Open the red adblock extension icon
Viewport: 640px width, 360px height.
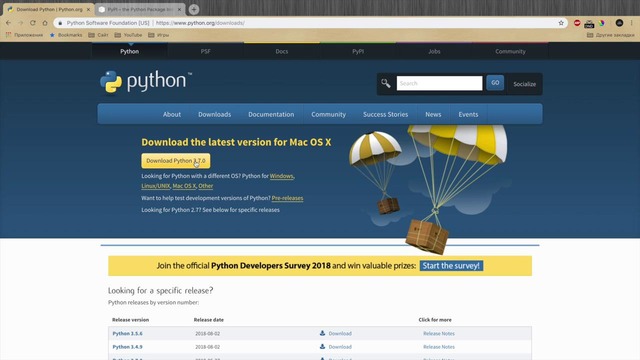[577, 23]
